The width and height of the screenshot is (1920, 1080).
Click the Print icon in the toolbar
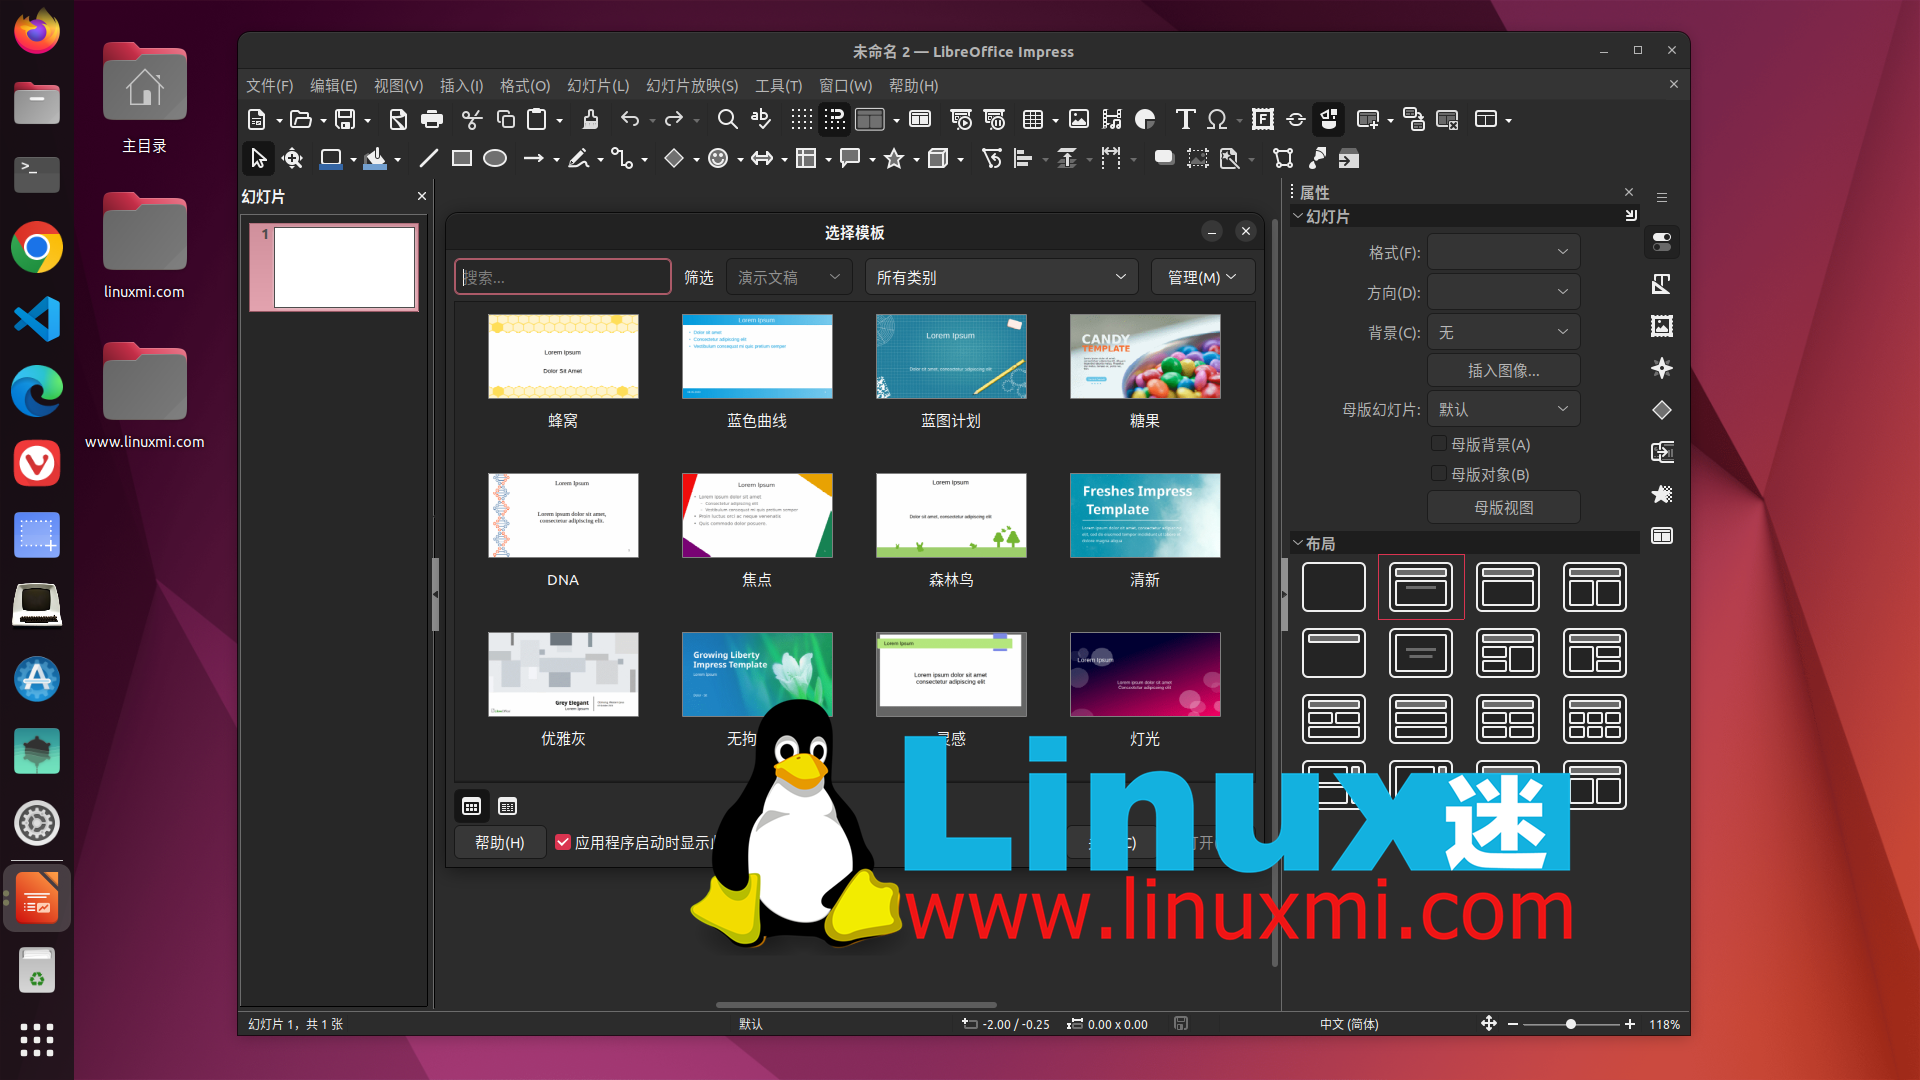[432, 120]
